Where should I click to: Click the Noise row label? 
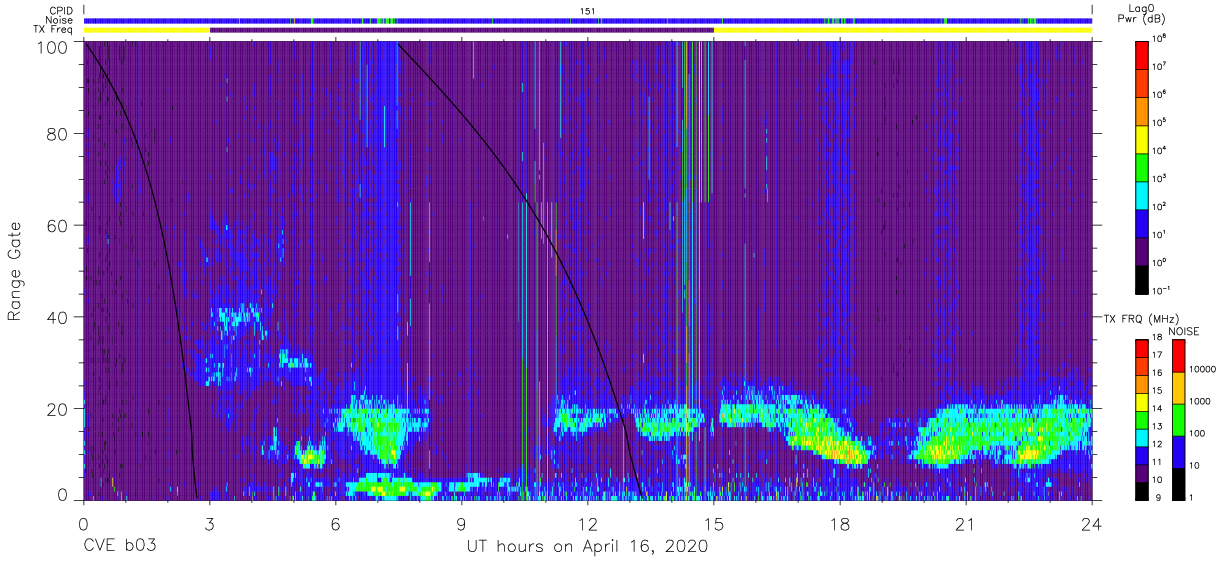point(60,20)
